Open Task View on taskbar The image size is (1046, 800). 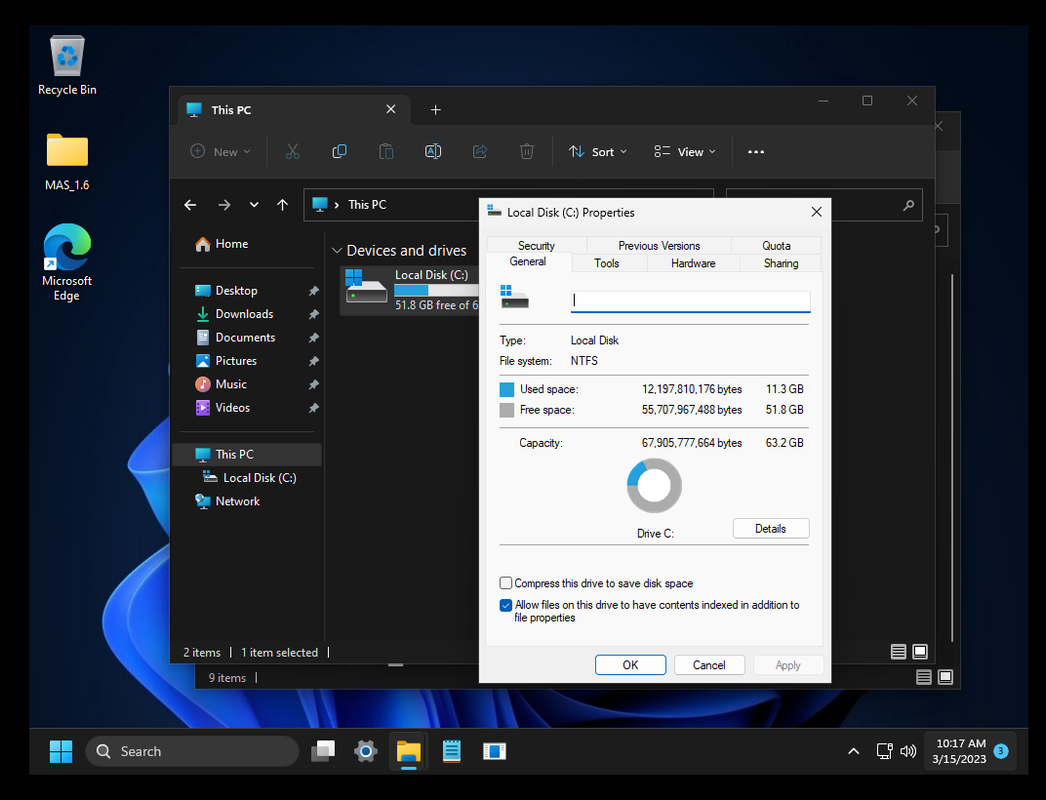(x=324, y=751)
